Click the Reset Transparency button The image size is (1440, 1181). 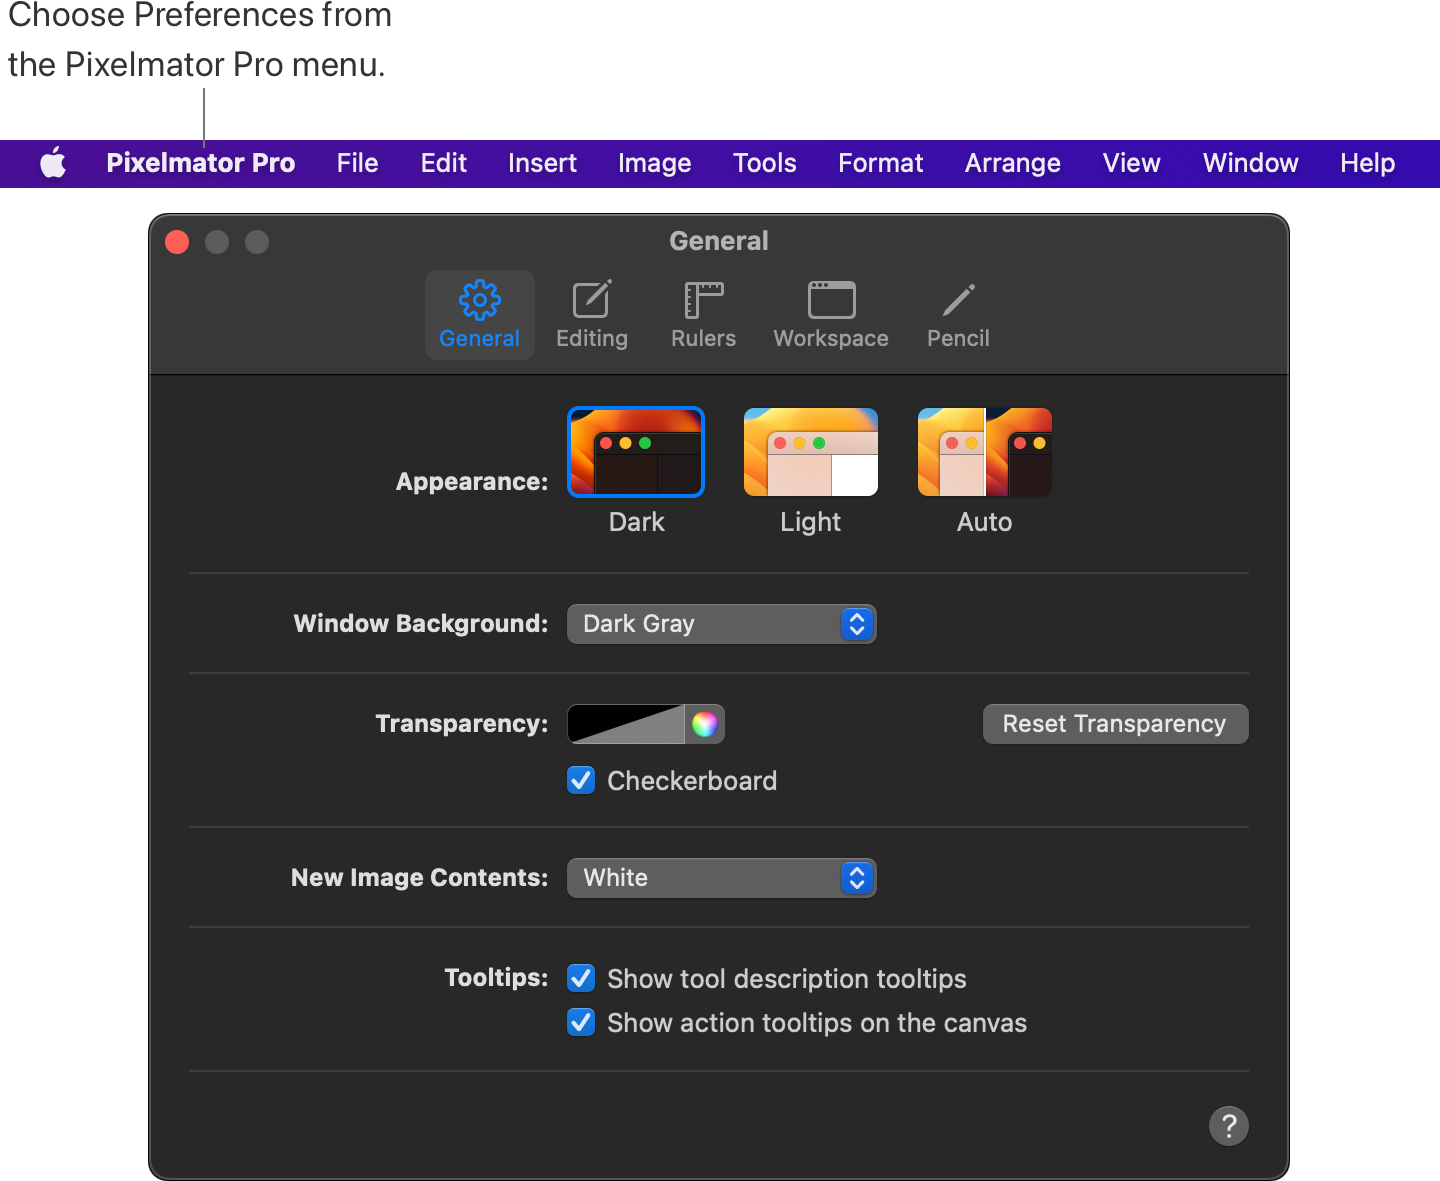tap(1115, 724)
